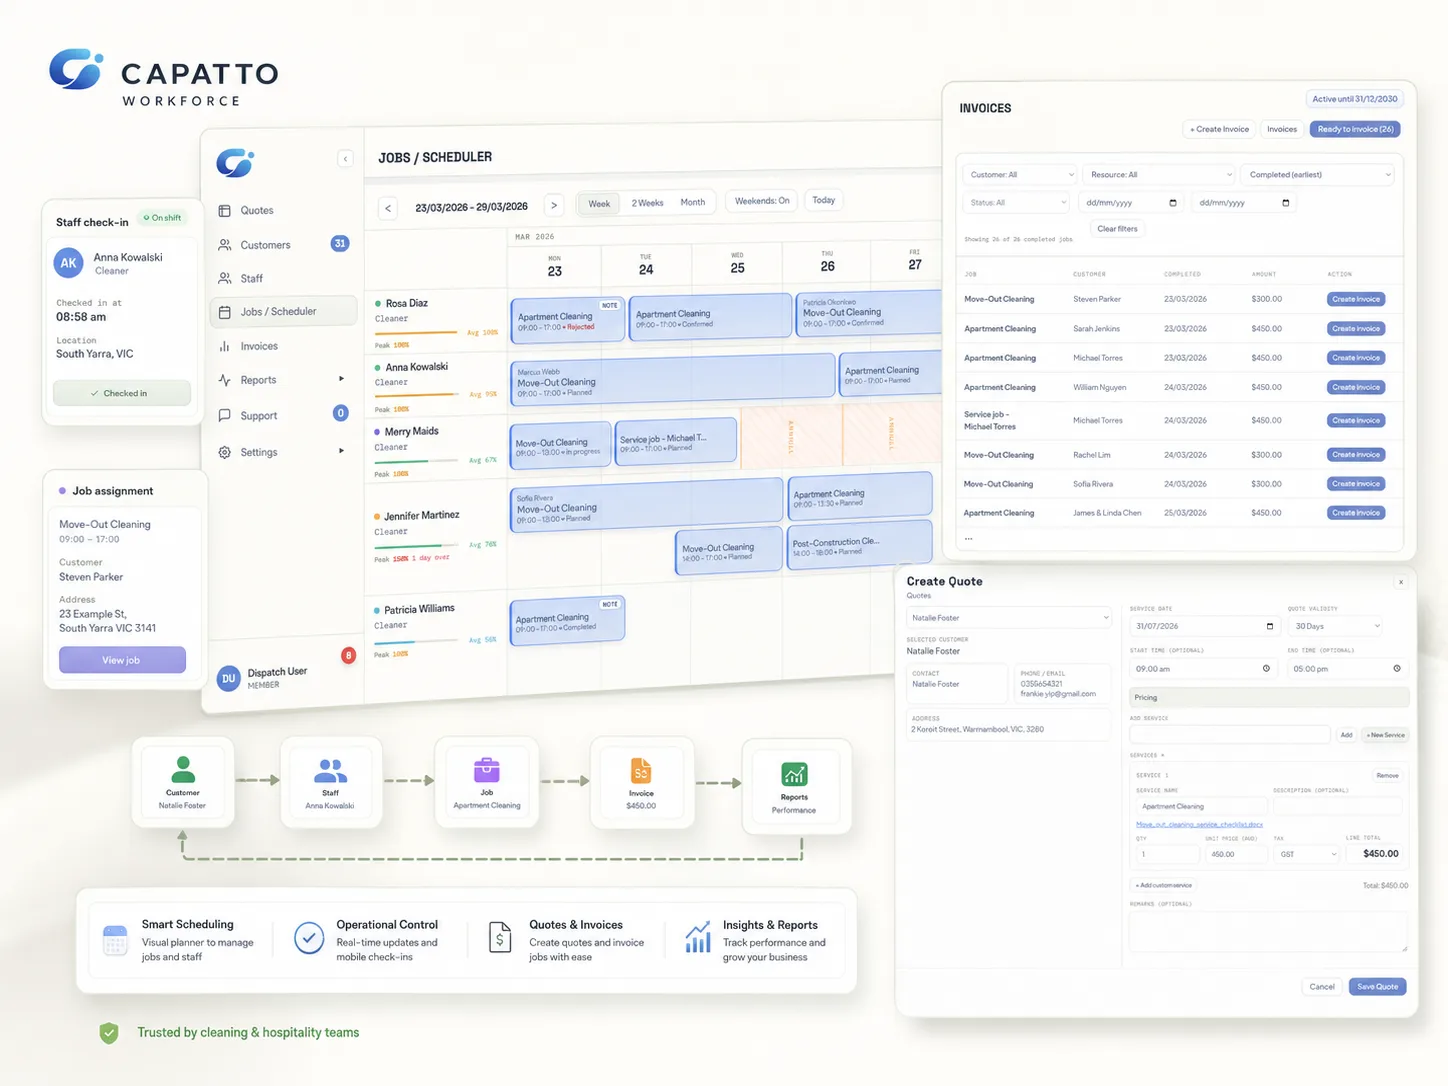Go to next week in the scheduler
Screen dimensions: 1448x1086
[554, 205]
